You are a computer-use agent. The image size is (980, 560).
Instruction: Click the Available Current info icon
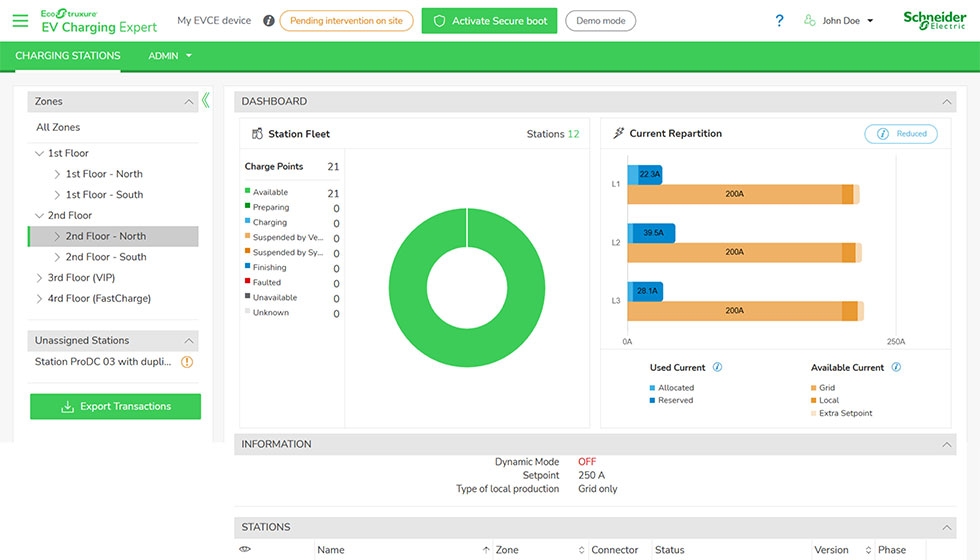click(896, 367)
